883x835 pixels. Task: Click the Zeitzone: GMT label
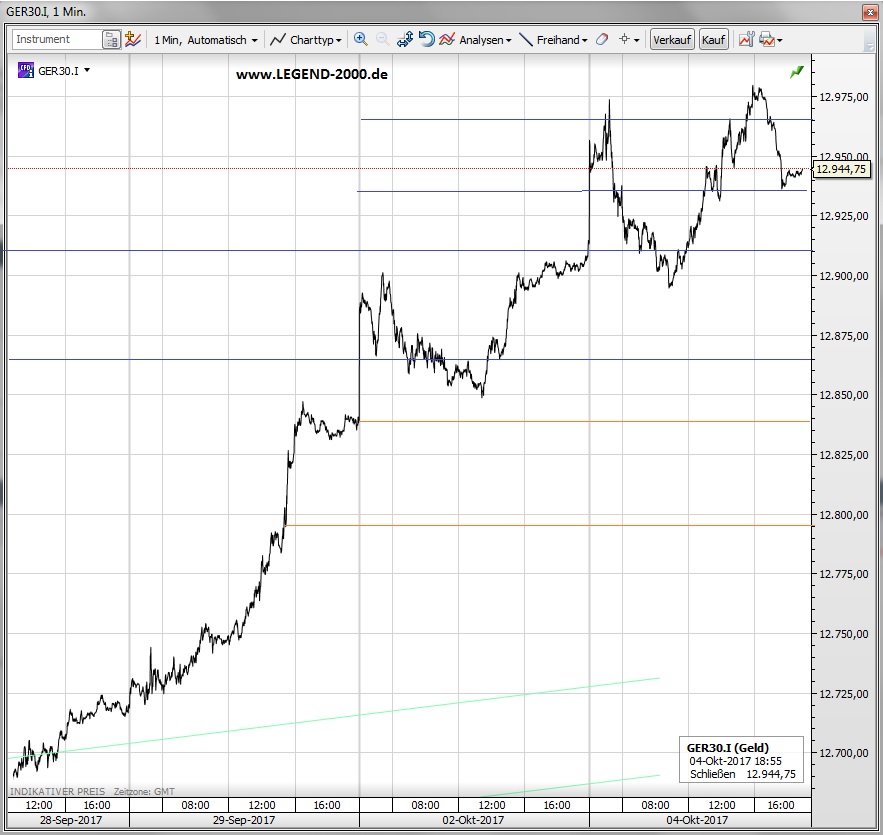pos(144,792)
